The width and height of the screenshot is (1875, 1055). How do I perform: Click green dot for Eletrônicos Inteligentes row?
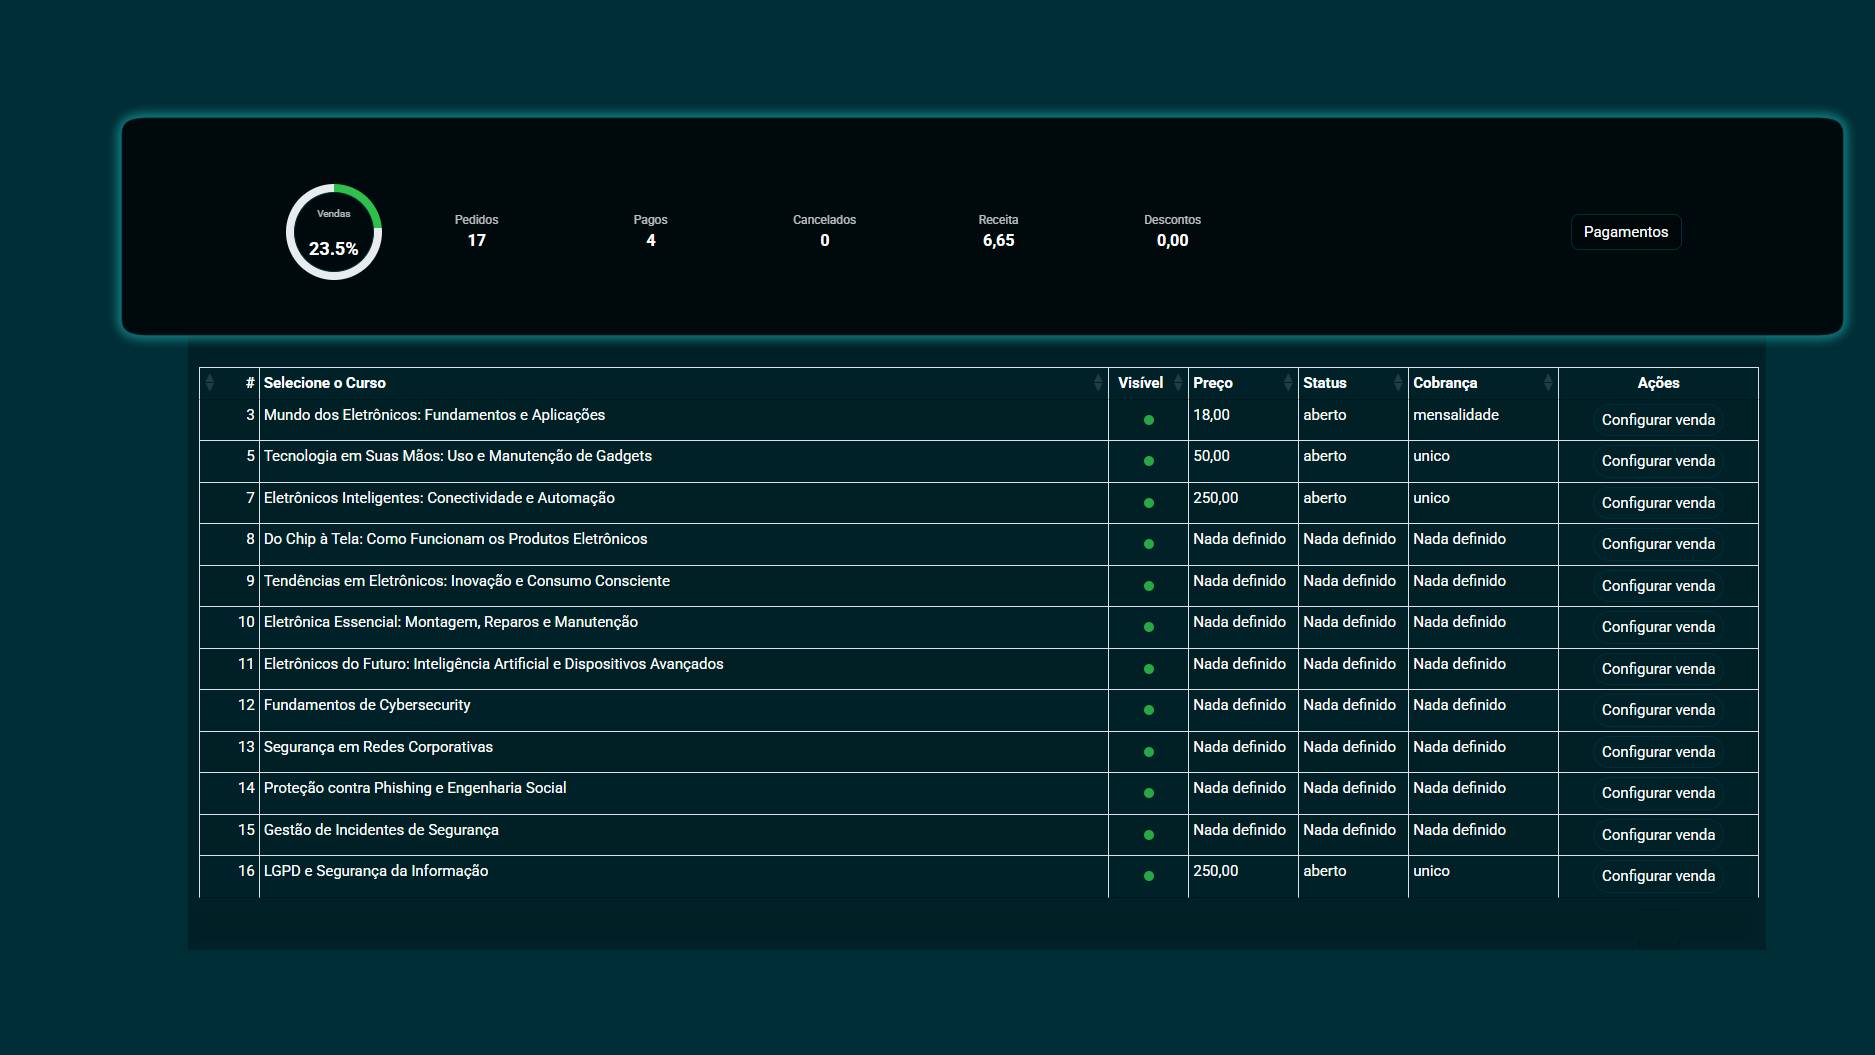[1149, 503]
